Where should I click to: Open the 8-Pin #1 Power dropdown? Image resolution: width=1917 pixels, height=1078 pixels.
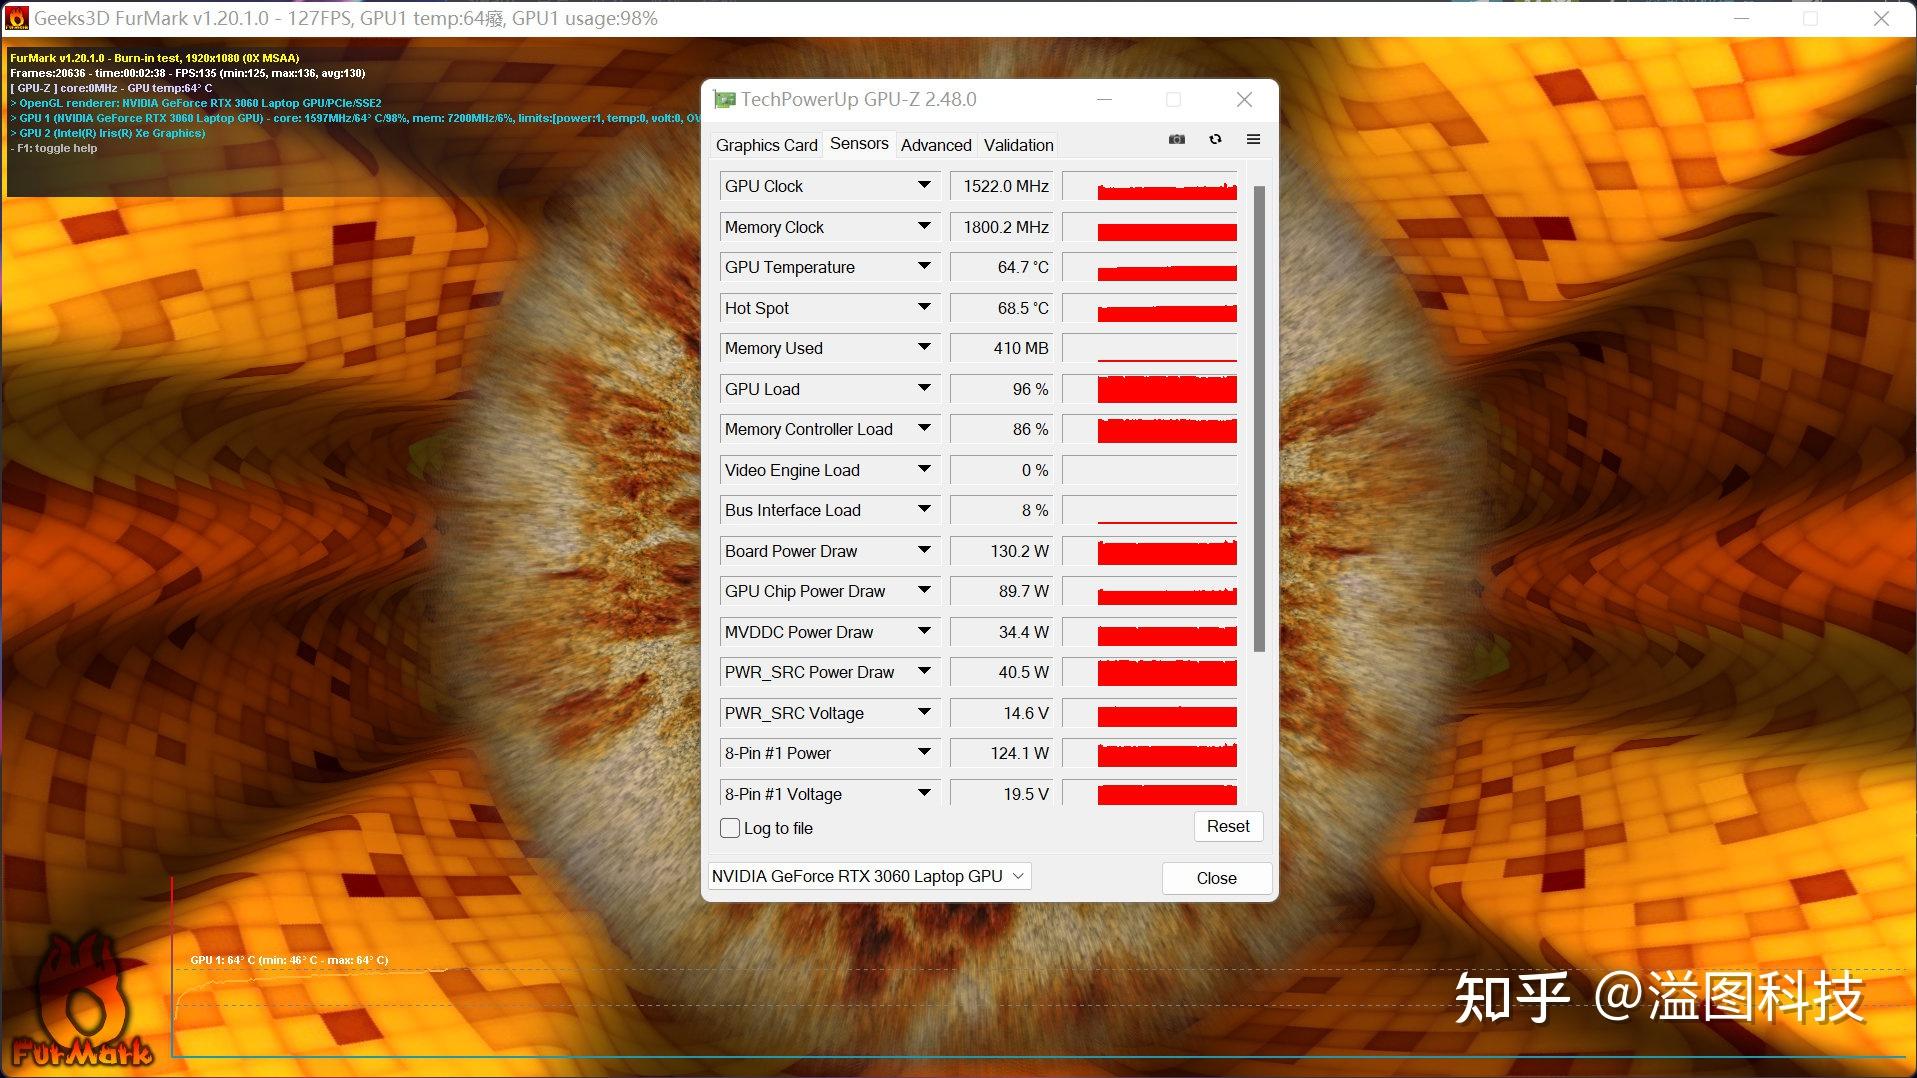(x=924, y=752)
